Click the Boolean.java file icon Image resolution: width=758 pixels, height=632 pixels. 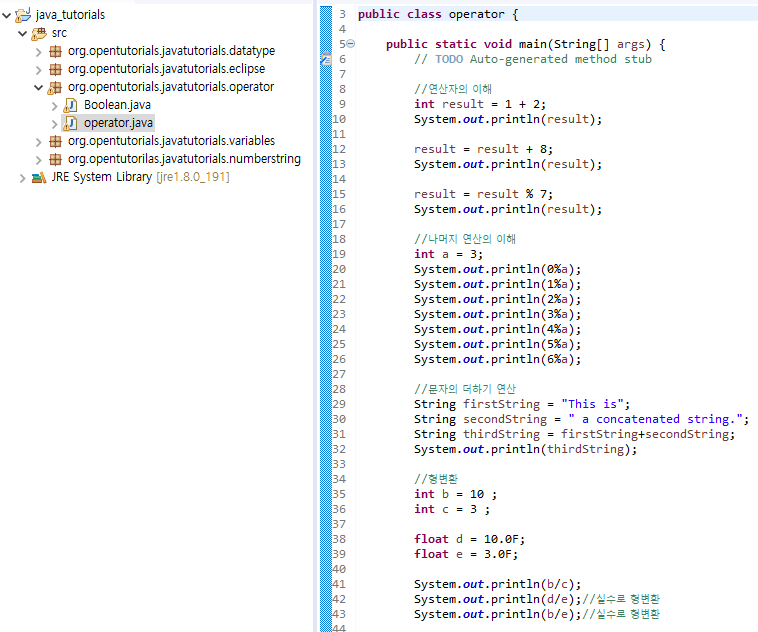[x=71, y=105]
